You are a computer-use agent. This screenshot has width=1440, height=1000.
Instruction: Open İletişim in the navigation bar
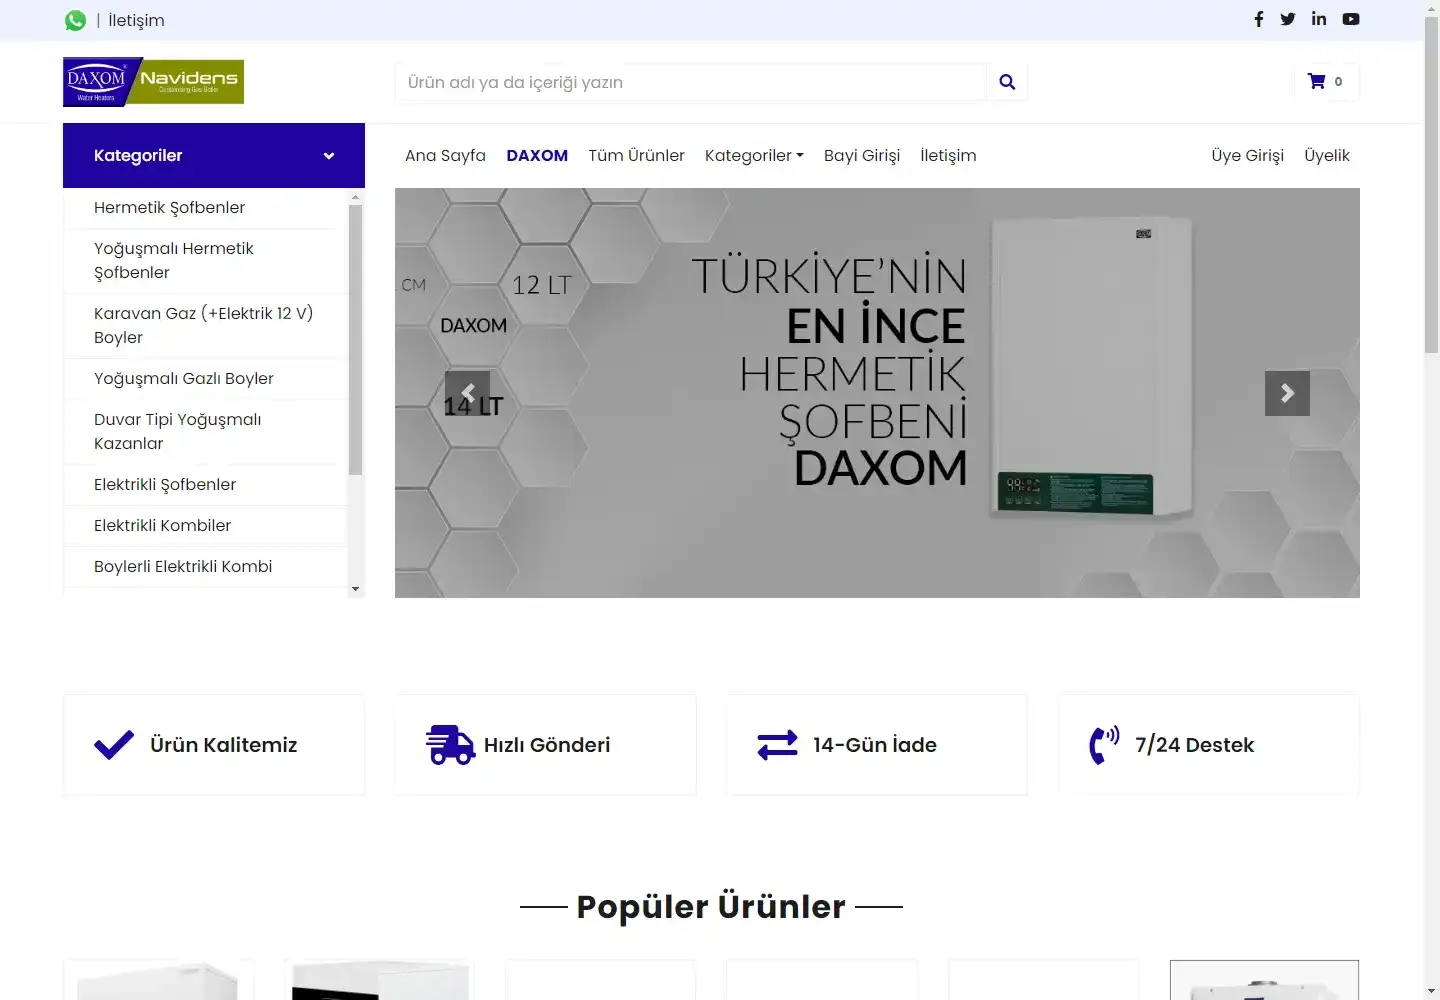click(948, 155)
